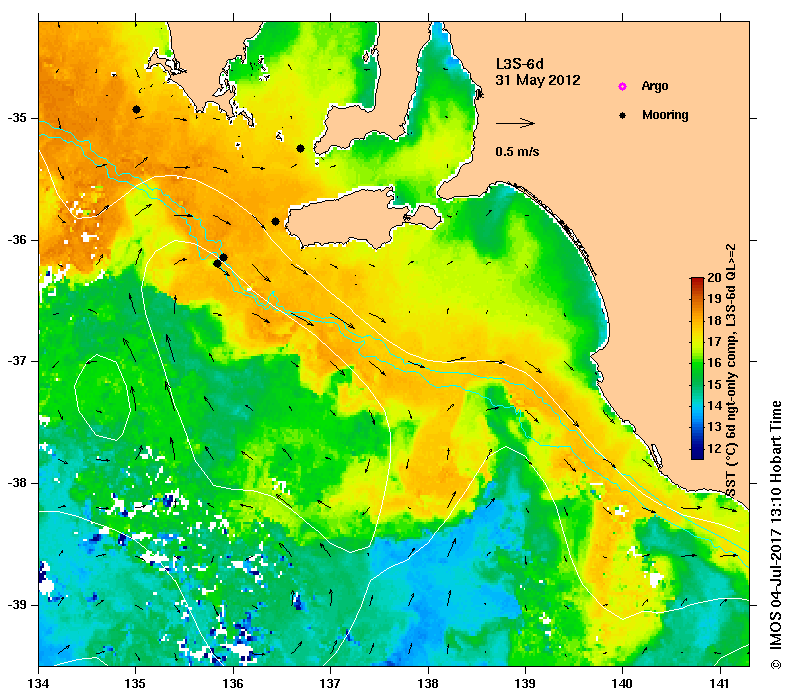The height and width of the screenshot is (700, 791).
Task: Click latitude label -39
Action: click(x=17, y=605)
